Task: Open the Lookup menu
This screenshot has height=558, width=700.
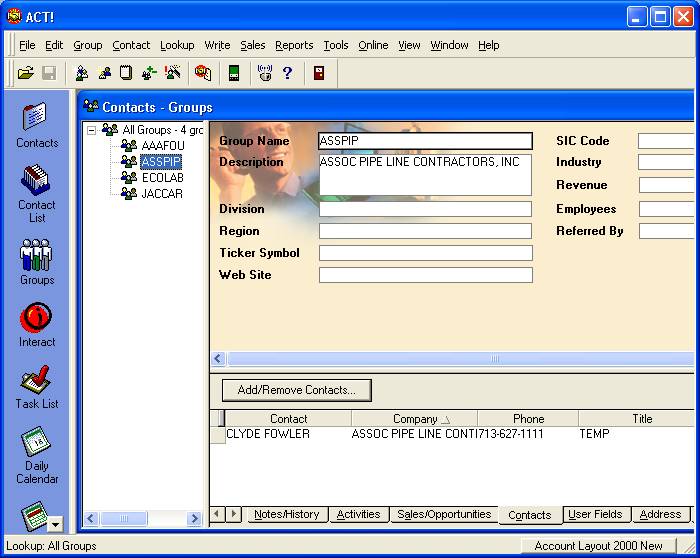Action: coord(177,45)
